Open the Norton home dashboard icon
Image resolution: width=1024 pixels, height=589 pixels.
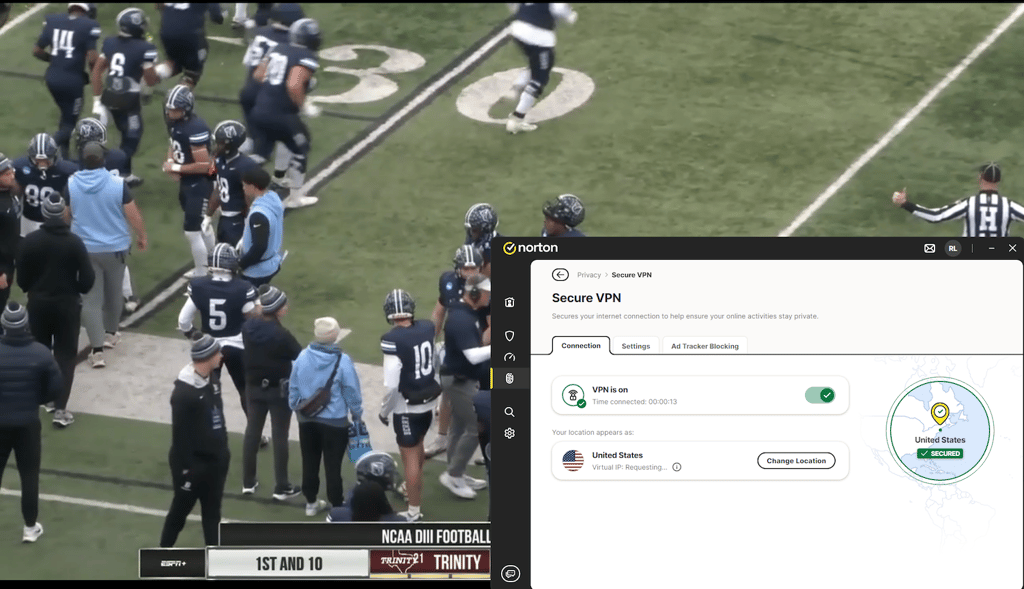click(509, 302)
